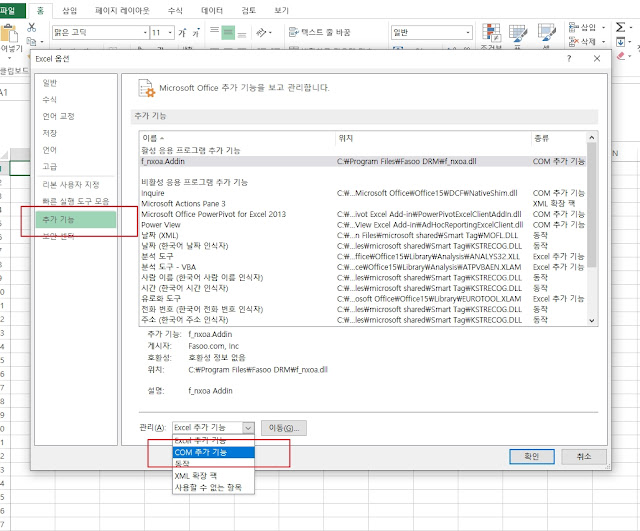Switch to the 데이터 ribbon tab
640x531 pixels.
pos(212,10)
